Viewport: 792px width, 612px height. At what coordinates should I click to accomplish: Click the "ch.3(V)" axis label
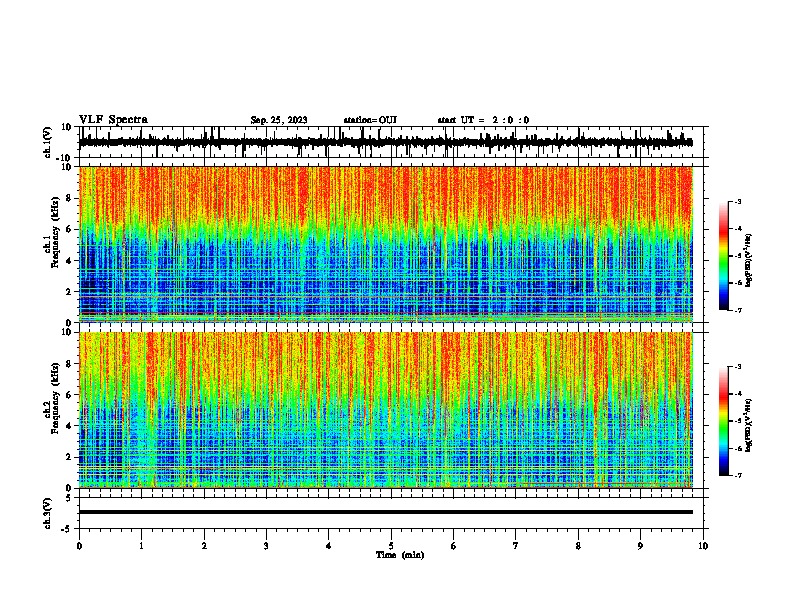tap(48, 513)
